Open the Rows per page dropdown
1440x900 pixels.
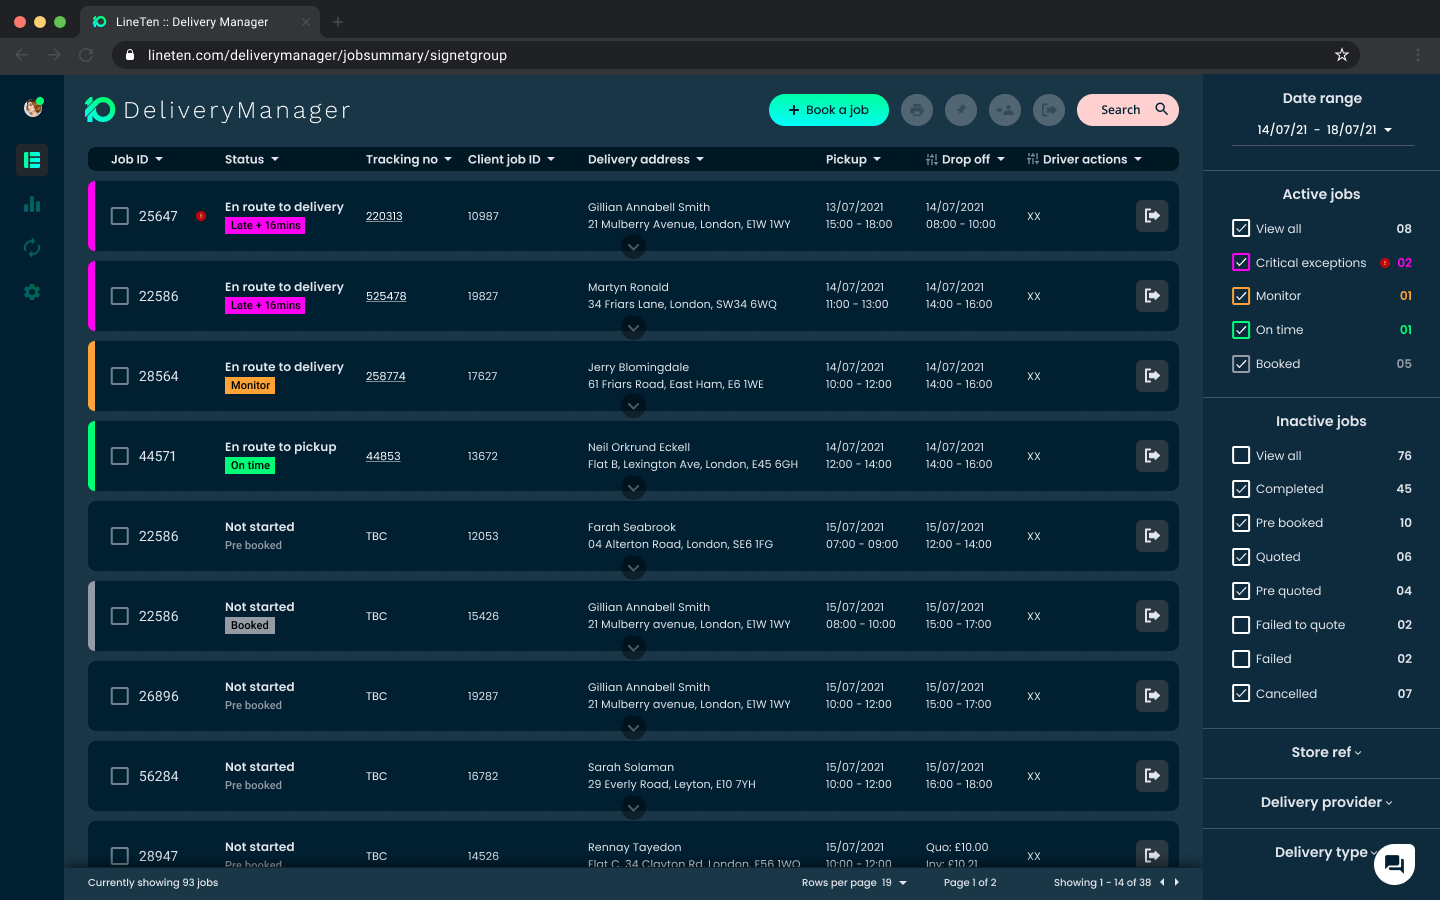click(893, 883)
